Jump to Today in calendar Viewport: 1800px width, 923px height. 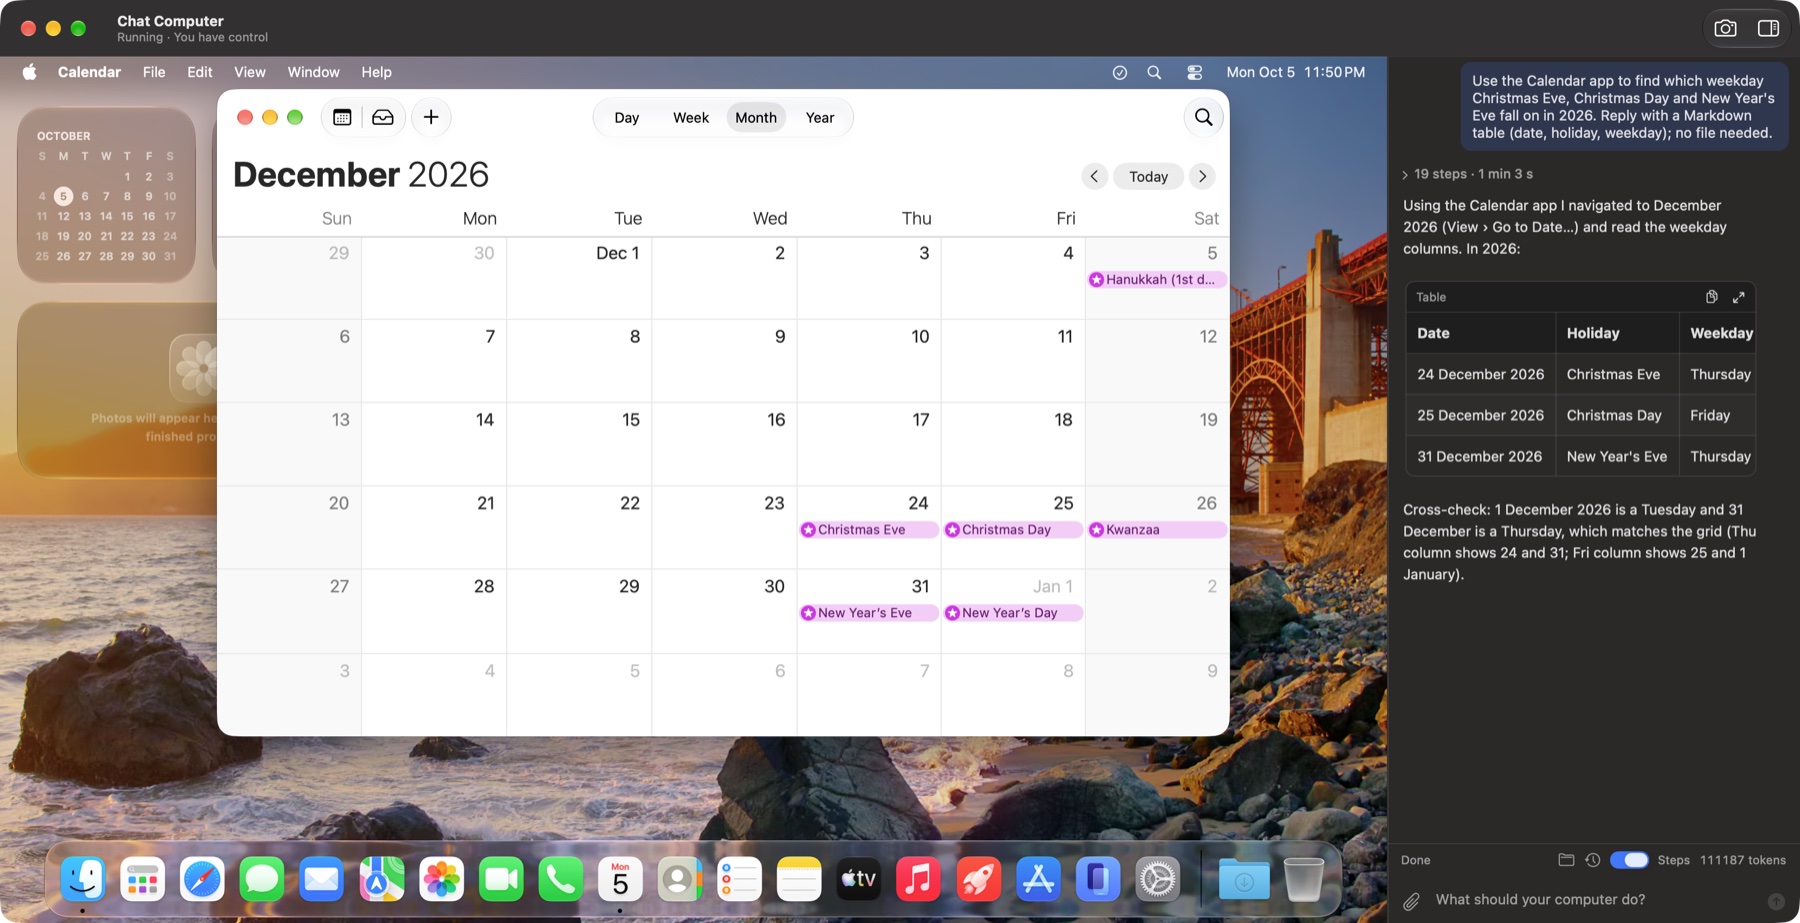point(1148,176)
